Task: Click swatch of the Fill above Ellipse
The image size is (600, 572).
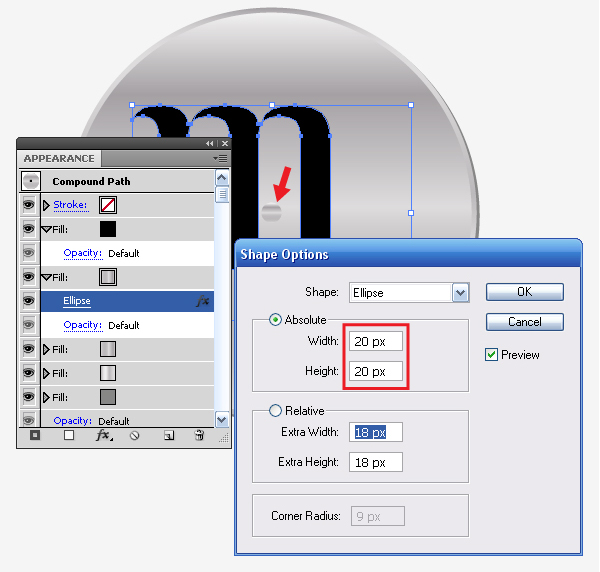Action: coord(108,277)
